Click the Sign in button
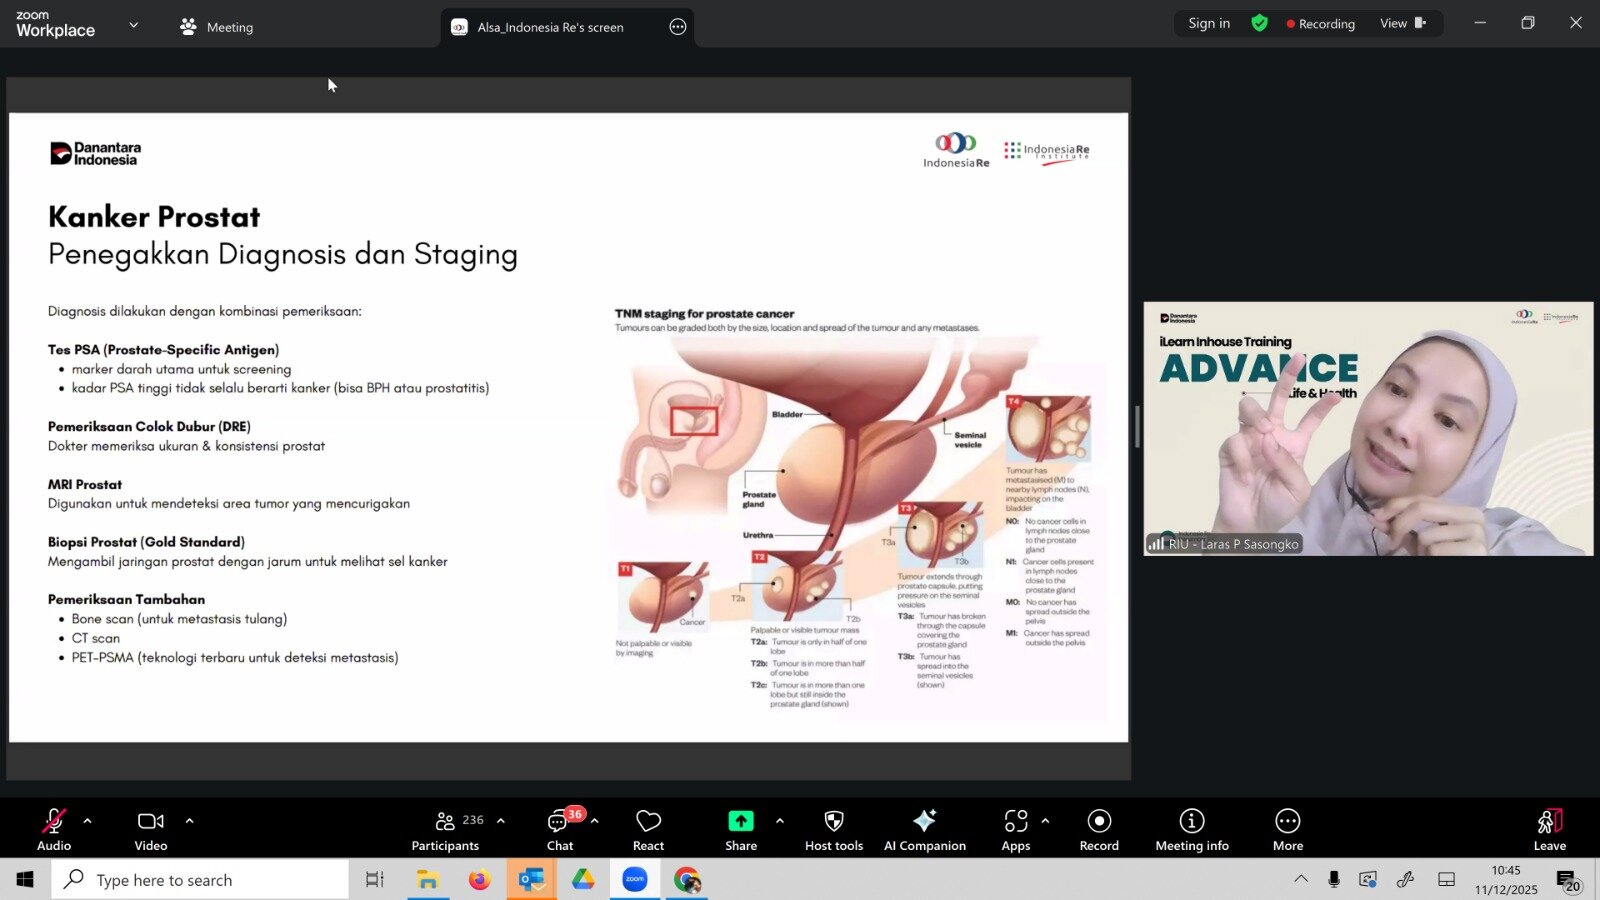1600x900 pixels. coord(1208,23)
